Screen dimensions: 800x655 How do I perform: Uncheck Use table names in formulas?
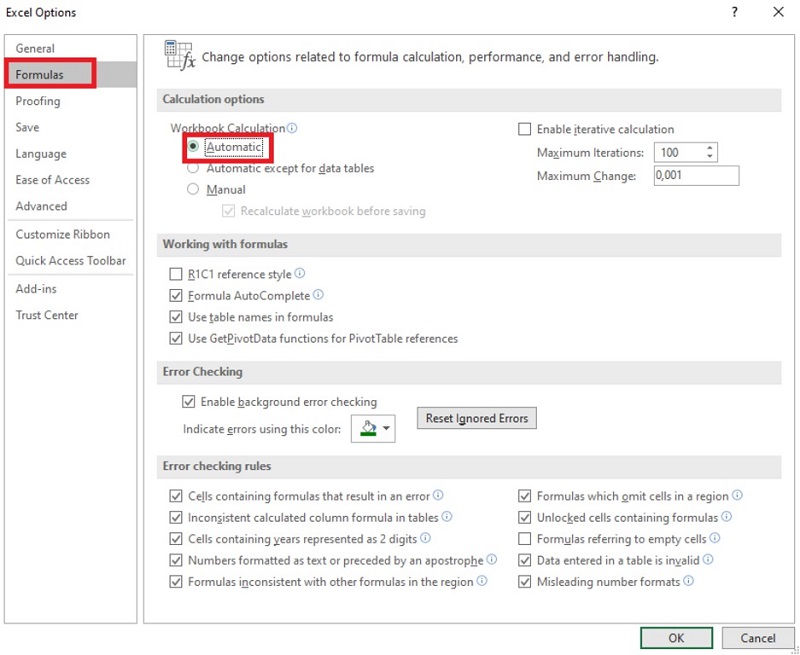(x=176, y=314)
